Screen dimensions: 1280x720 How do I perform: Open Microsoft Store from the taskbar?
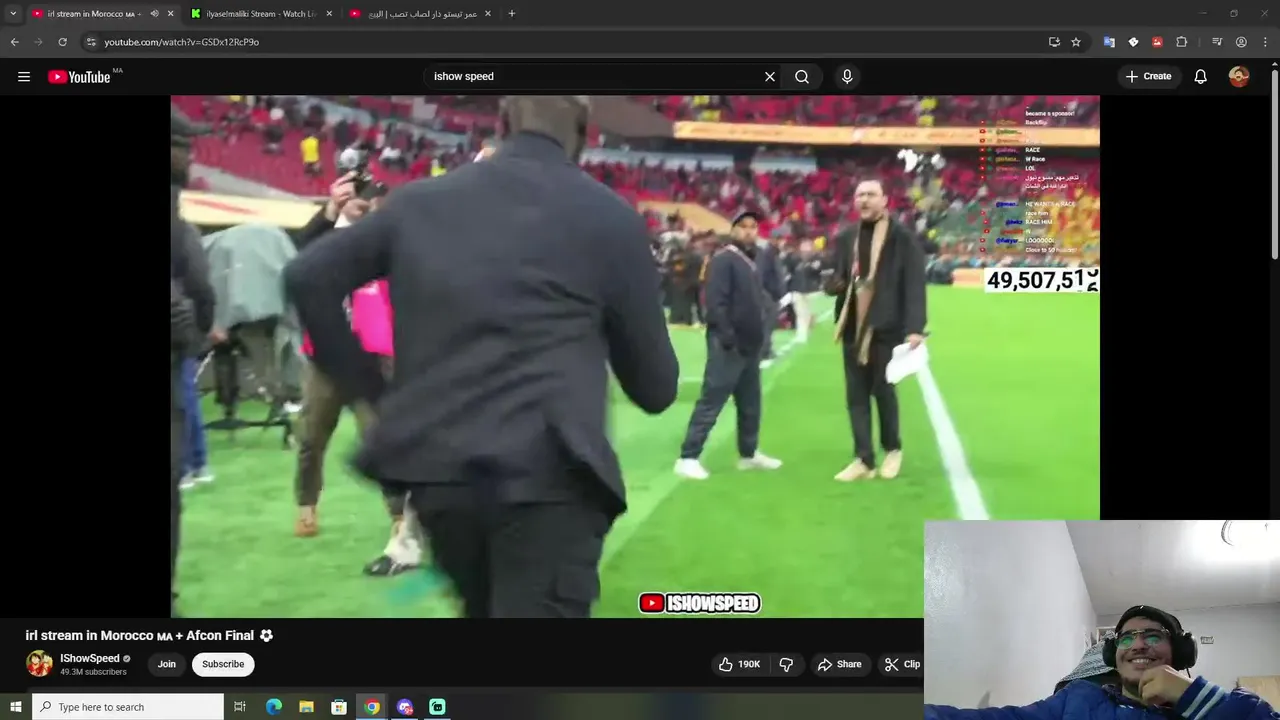click(x=339, y=707)
